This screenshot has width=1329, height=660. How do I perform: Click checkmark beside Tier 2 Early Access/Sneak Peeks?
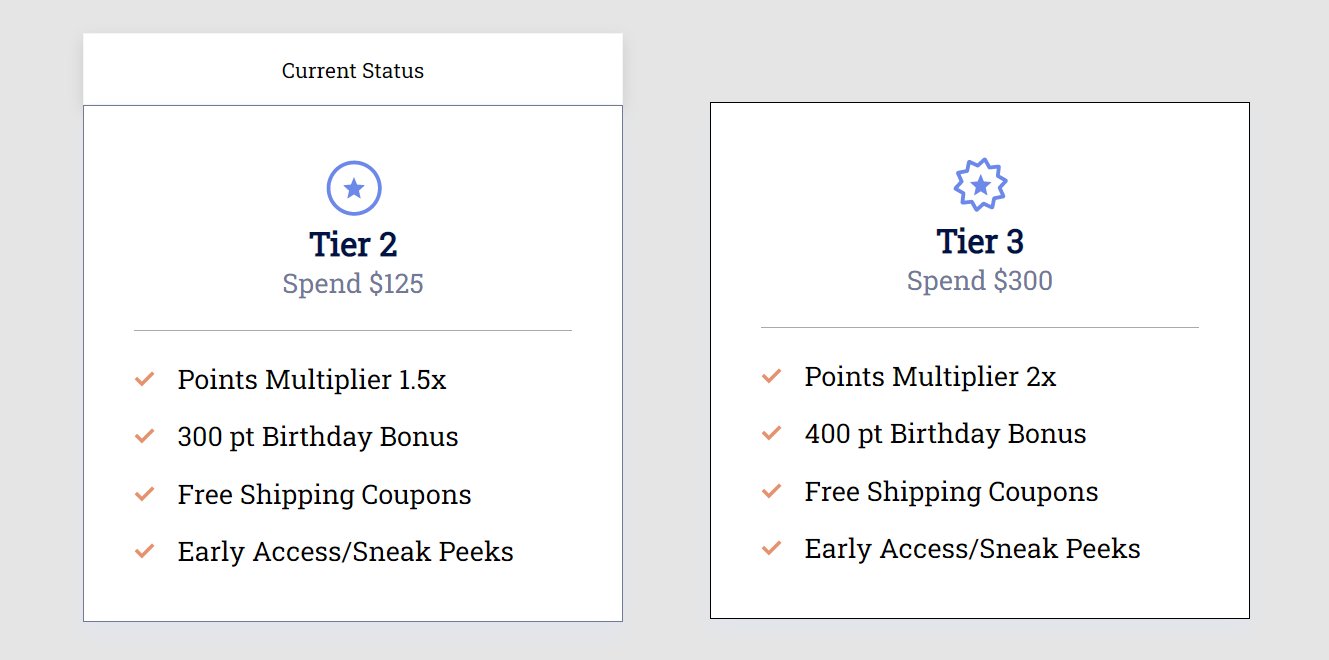tap(144, 551)
